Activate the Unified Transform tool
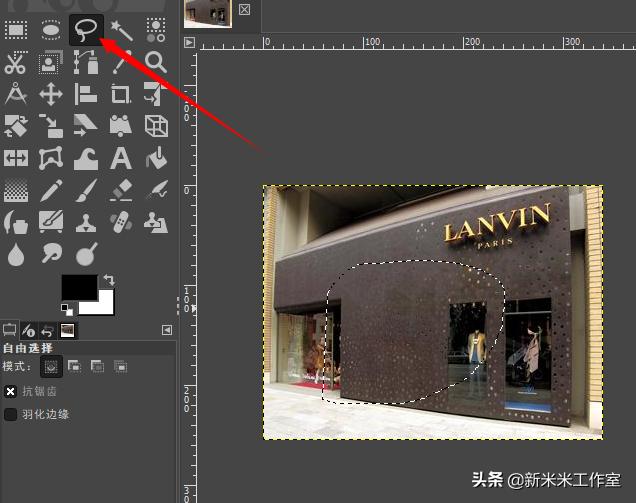Screen dimensions: 636x503 [x=156, y=94]
